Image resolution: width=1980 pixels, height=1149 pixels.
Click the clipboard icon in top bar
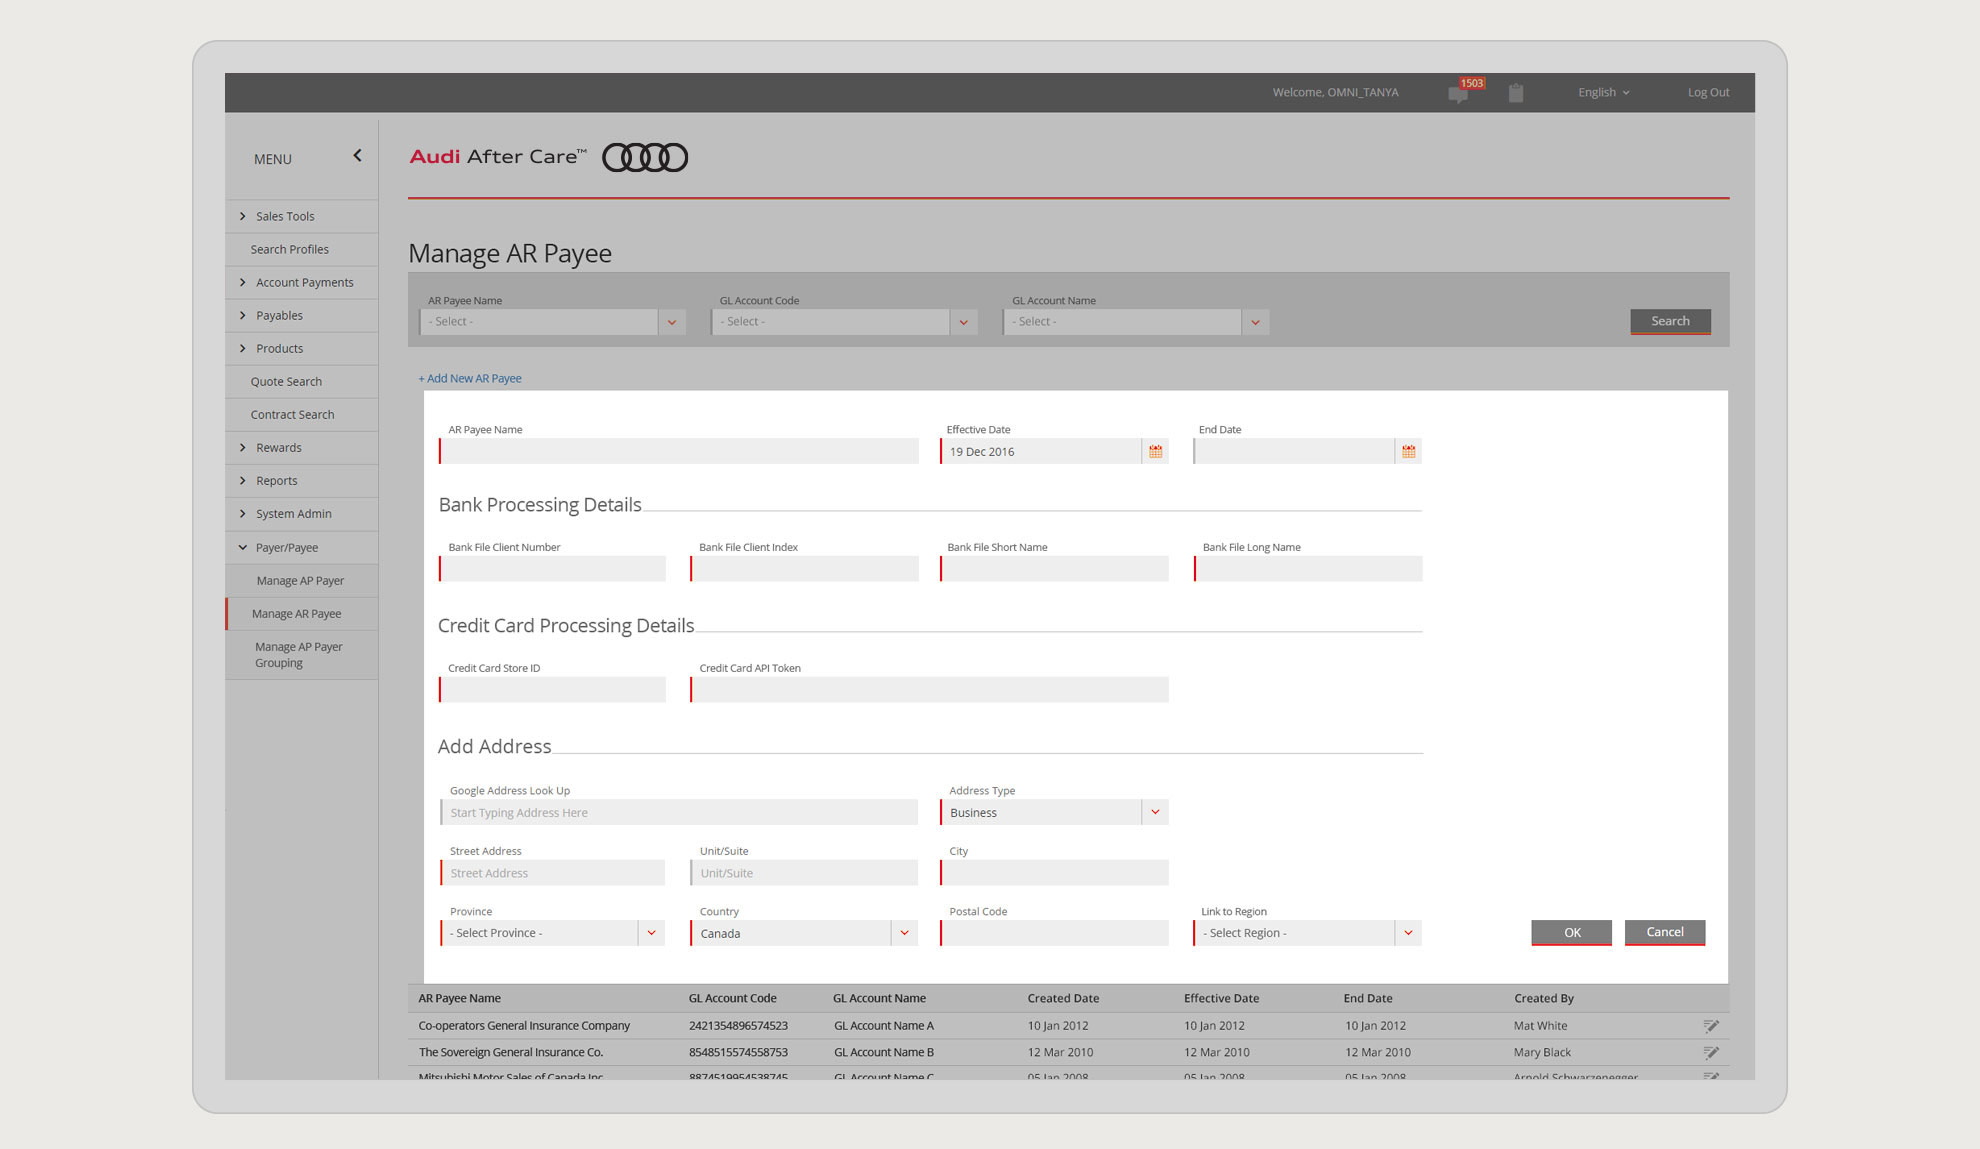coord(1516,93)
